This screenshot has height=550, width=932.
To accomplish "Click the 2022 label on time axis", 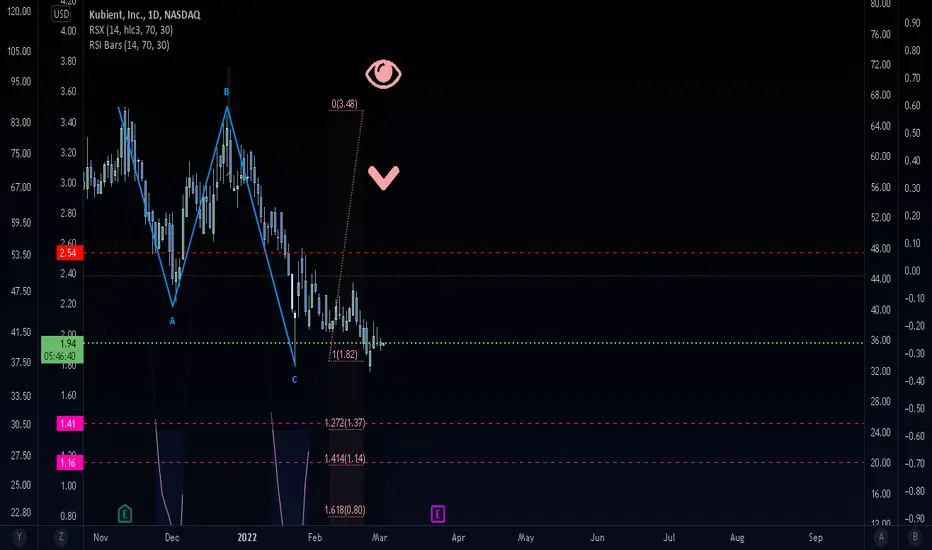I will 247,538.
